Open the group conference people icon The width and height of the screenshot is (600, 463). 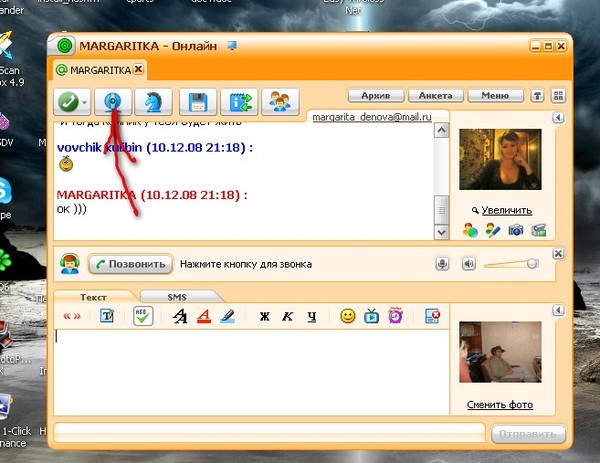[280, 102]
